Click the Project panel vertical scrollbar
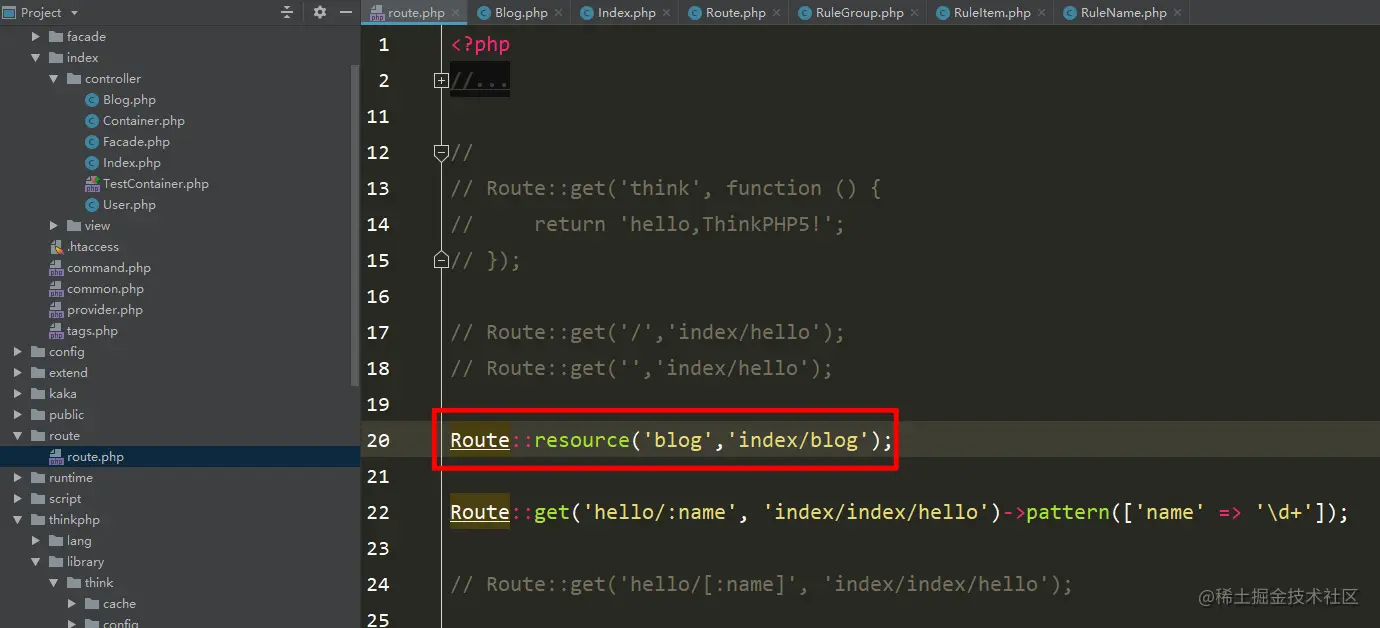The image size is (1380, 628). pos(355,225)
